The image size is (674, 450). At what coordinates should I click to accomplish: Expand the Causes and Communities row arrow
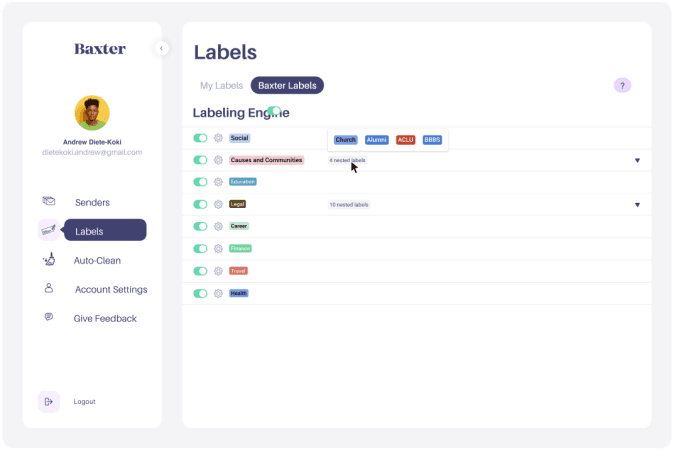pos(637,160)
